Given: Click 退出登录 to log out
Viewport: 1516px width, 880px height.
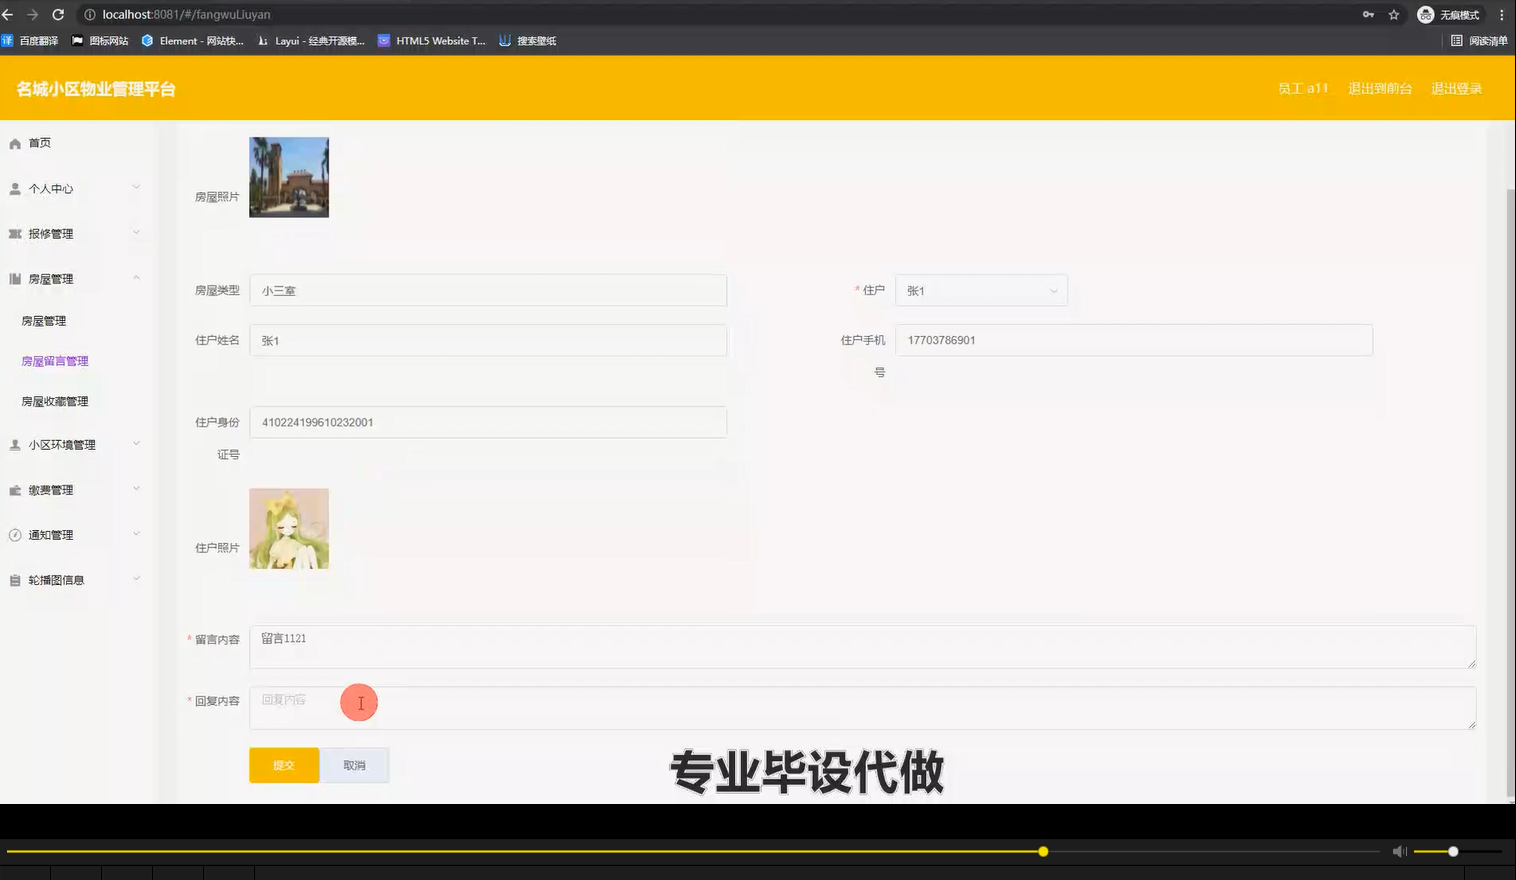Looking at the screenshot, I should (x=1457, y=88).
